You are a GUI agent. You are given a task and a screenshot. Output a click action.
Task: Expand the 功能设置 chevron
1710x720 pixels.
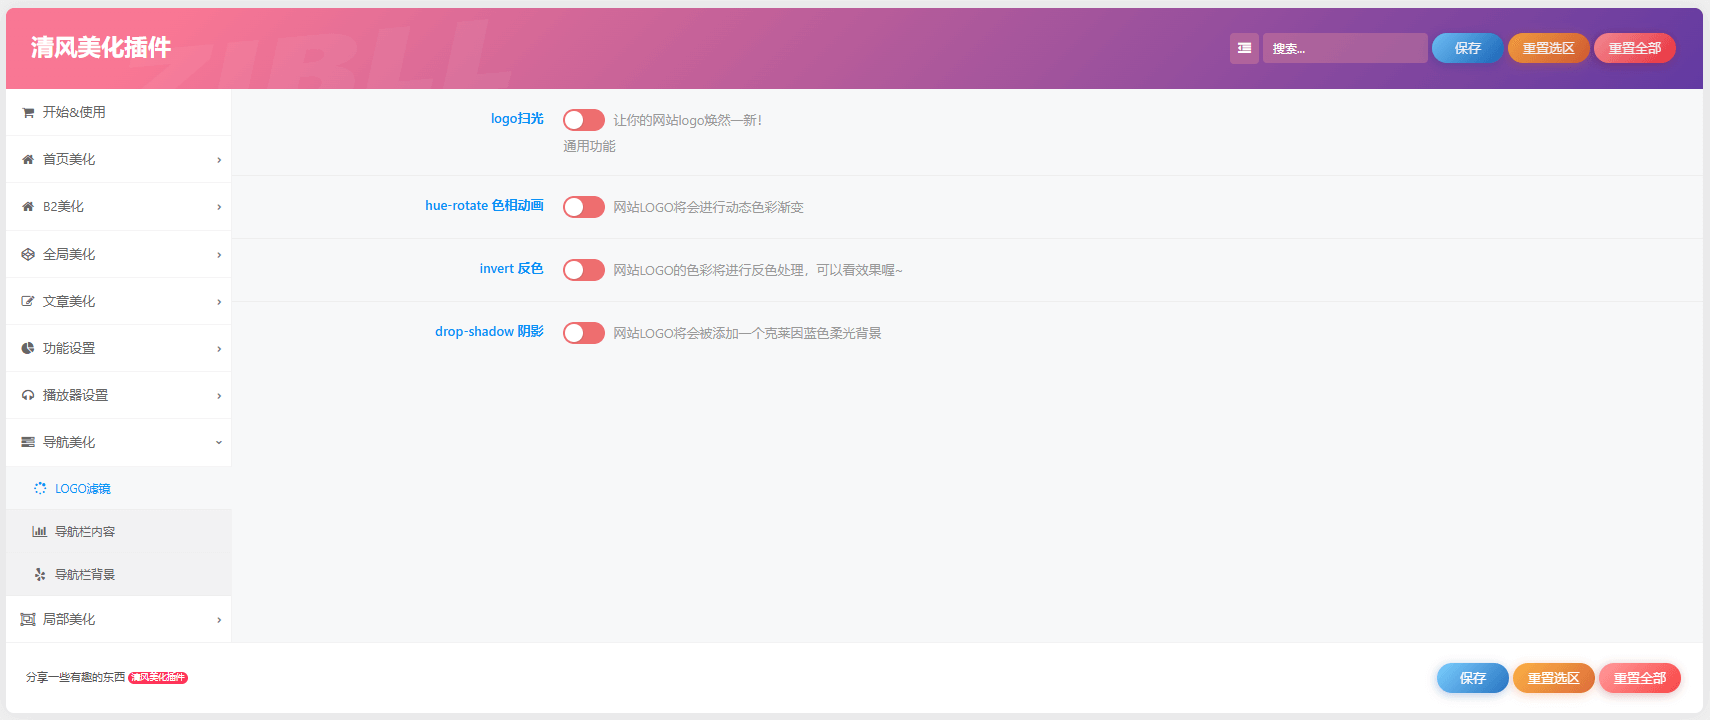(x=219, y=349)
